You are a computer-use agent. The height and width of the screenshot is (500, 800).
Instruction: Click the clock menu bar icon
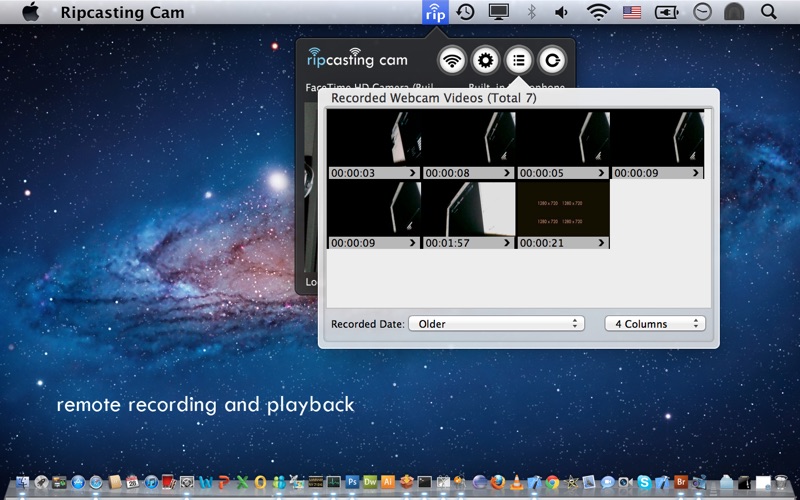(x=703, y=12)
